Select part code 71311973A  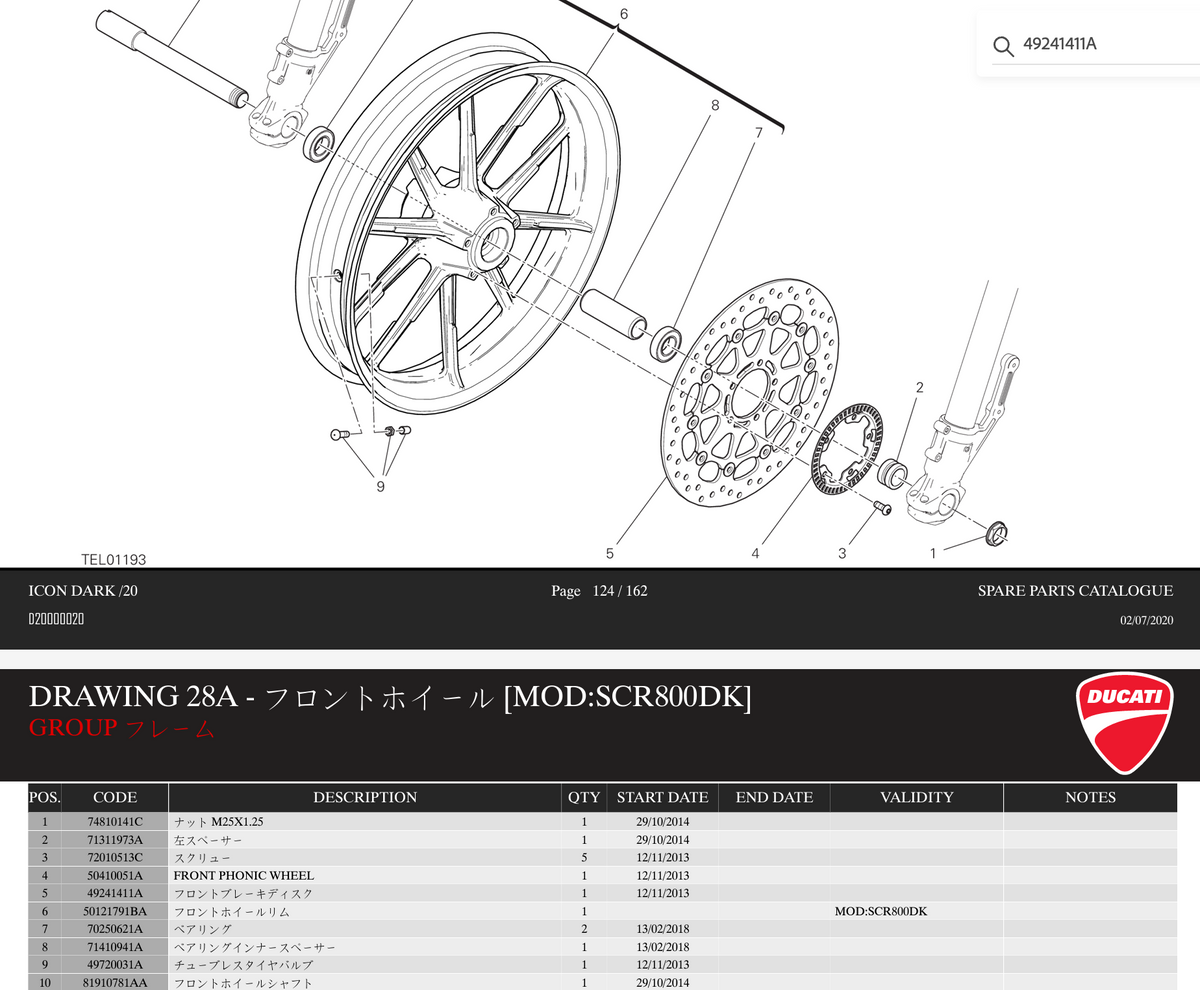[x=115, y=839]
